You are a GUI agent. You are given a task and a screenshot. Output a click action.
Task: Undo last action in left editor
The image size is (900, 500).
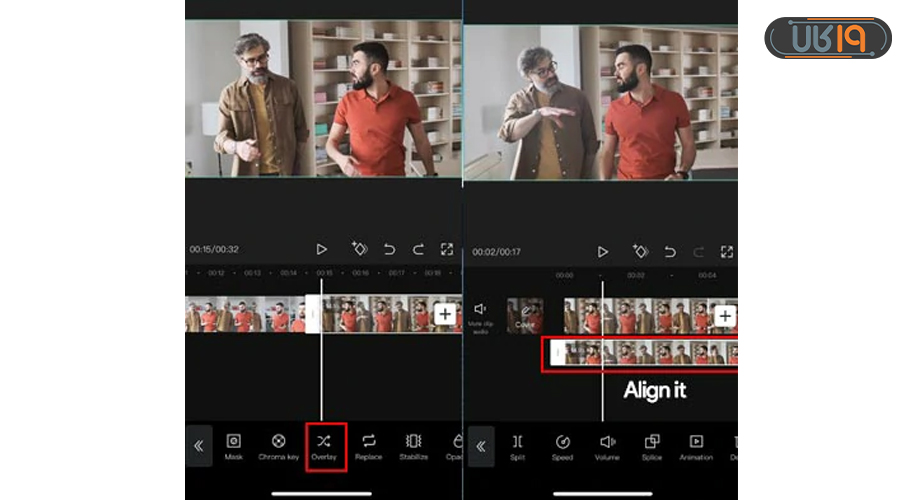(389, 249)
